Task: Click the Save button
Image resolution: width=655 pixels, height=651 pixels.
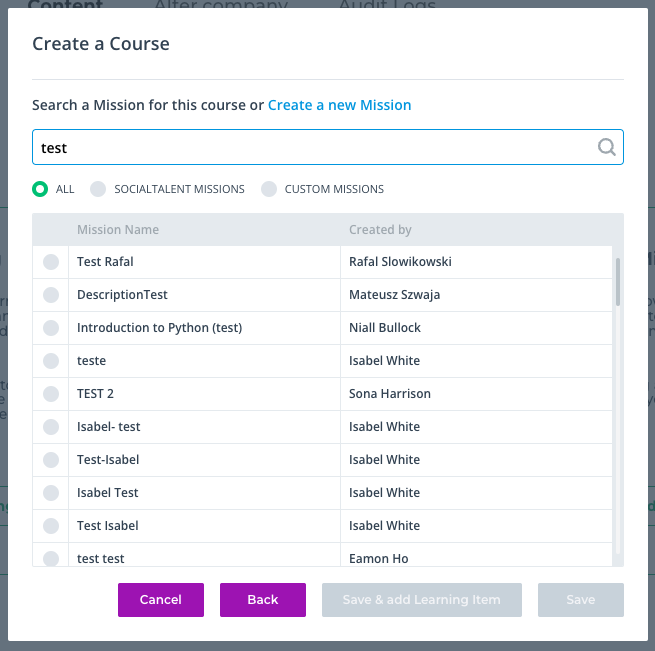Action: [581, 600]
